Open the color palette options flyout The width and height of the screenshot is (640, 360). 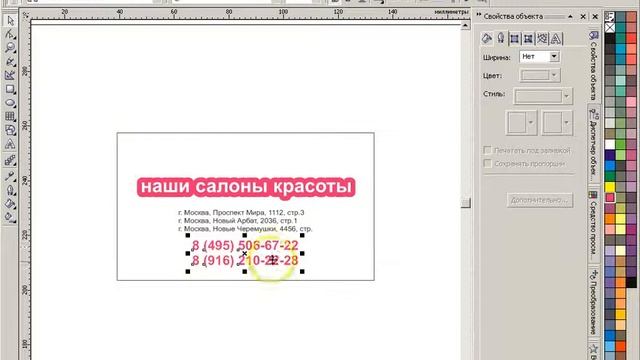(x=610, y=17)
